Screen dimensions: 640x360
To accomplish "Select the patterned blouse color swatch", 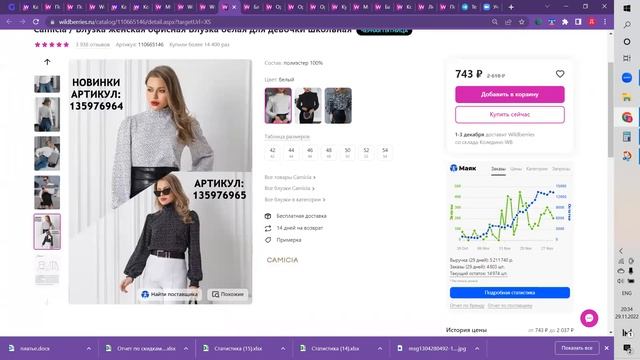I will [x=338, y=105].
